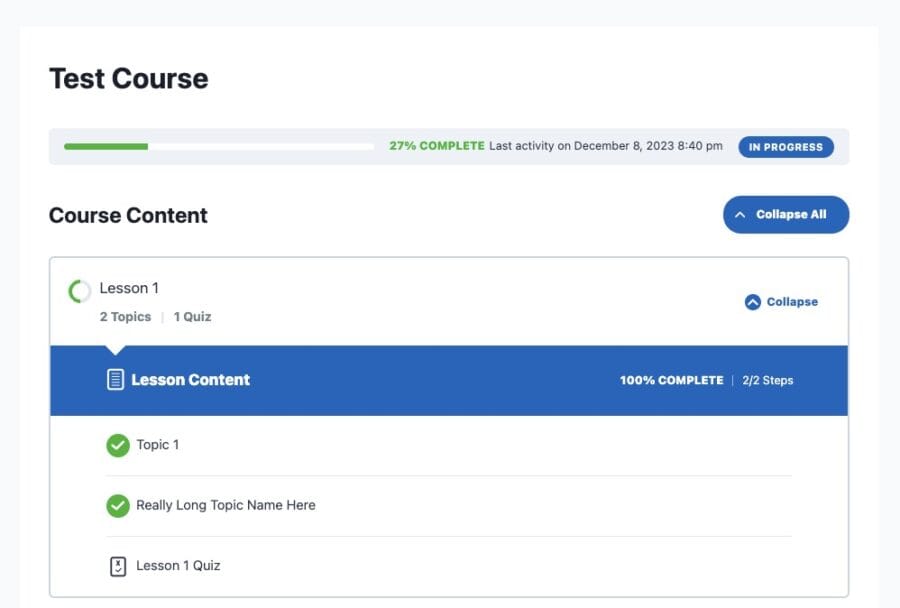
Task: Collapse all course content sections
Action: point(786,214)
